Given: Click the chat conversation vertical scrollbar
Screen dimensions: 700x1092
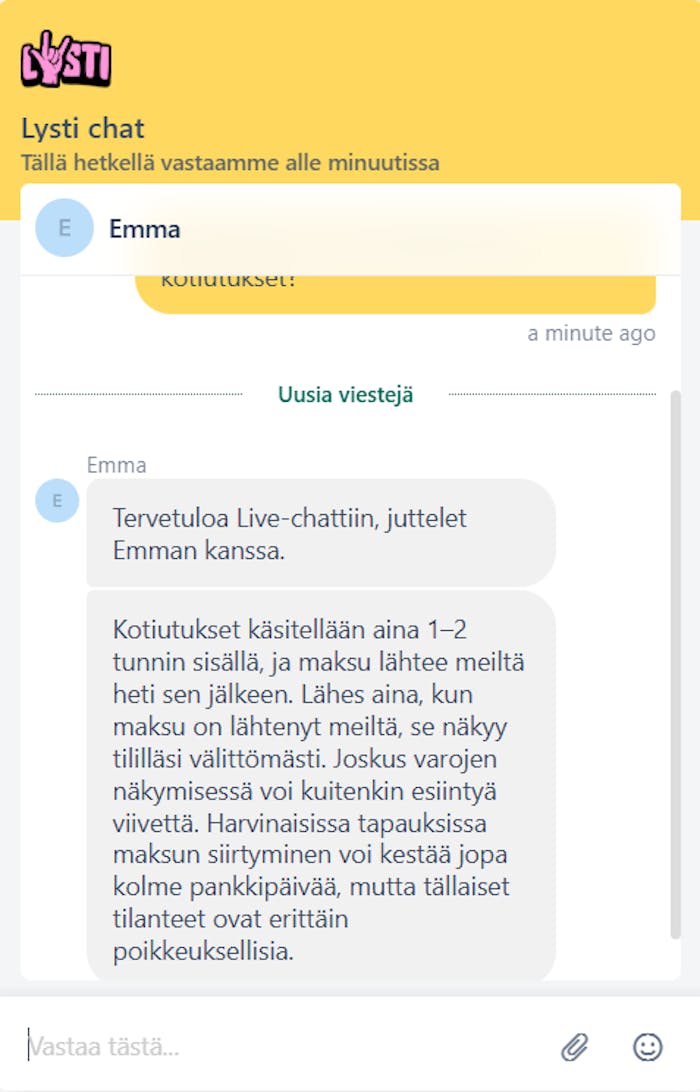Looking at the screenshot, I should pos(675,660).
